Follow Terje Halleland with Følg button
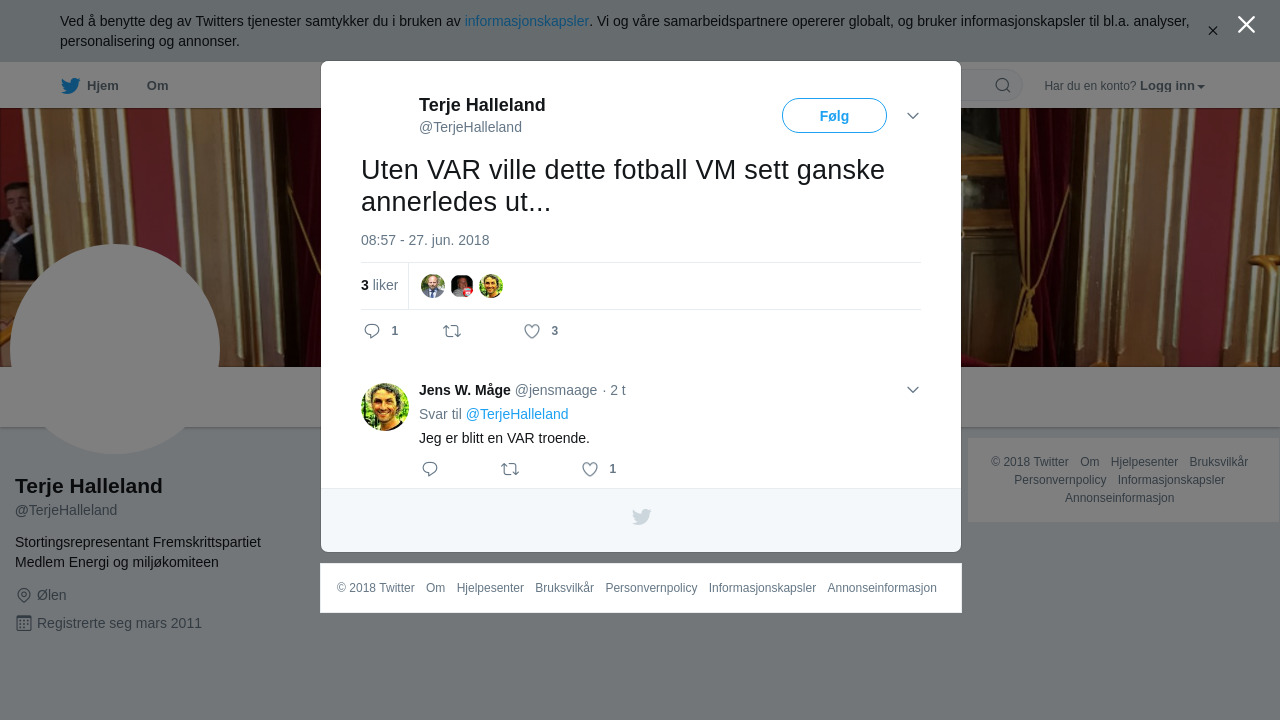 (834, 116)
